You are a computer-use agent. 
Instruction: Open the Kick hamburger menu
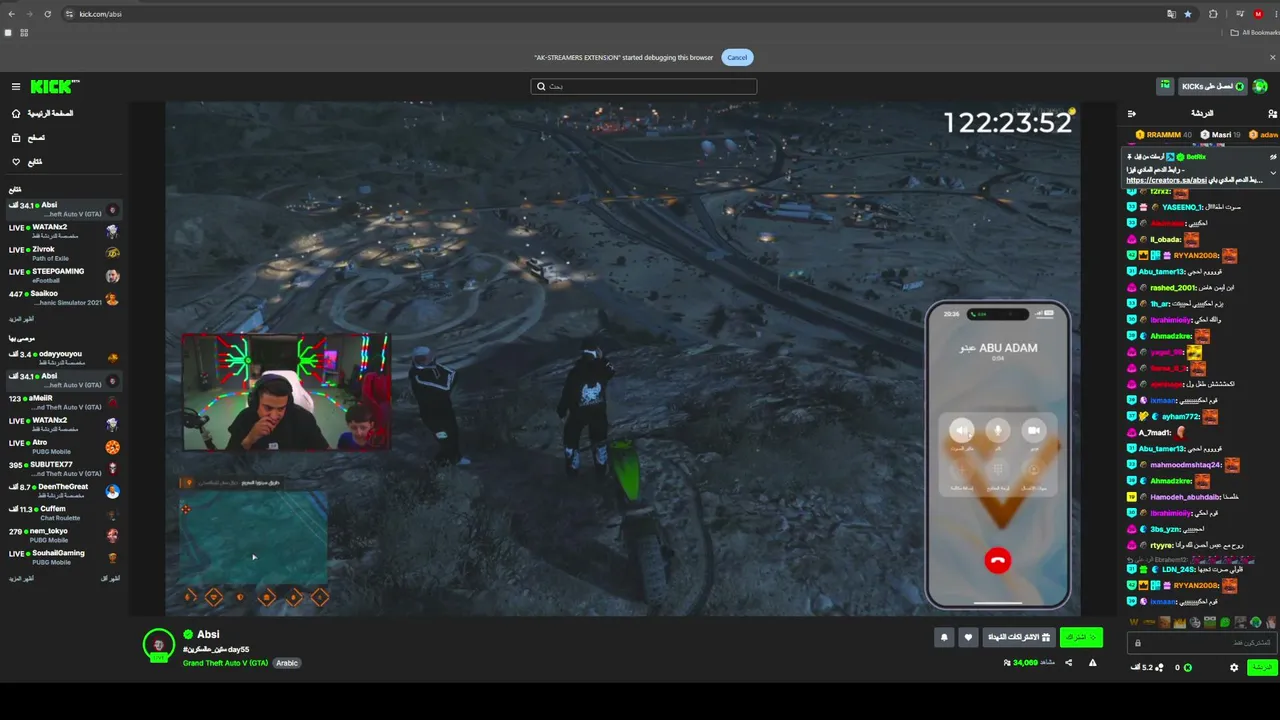pyautogui.click(x=16, y=87)
